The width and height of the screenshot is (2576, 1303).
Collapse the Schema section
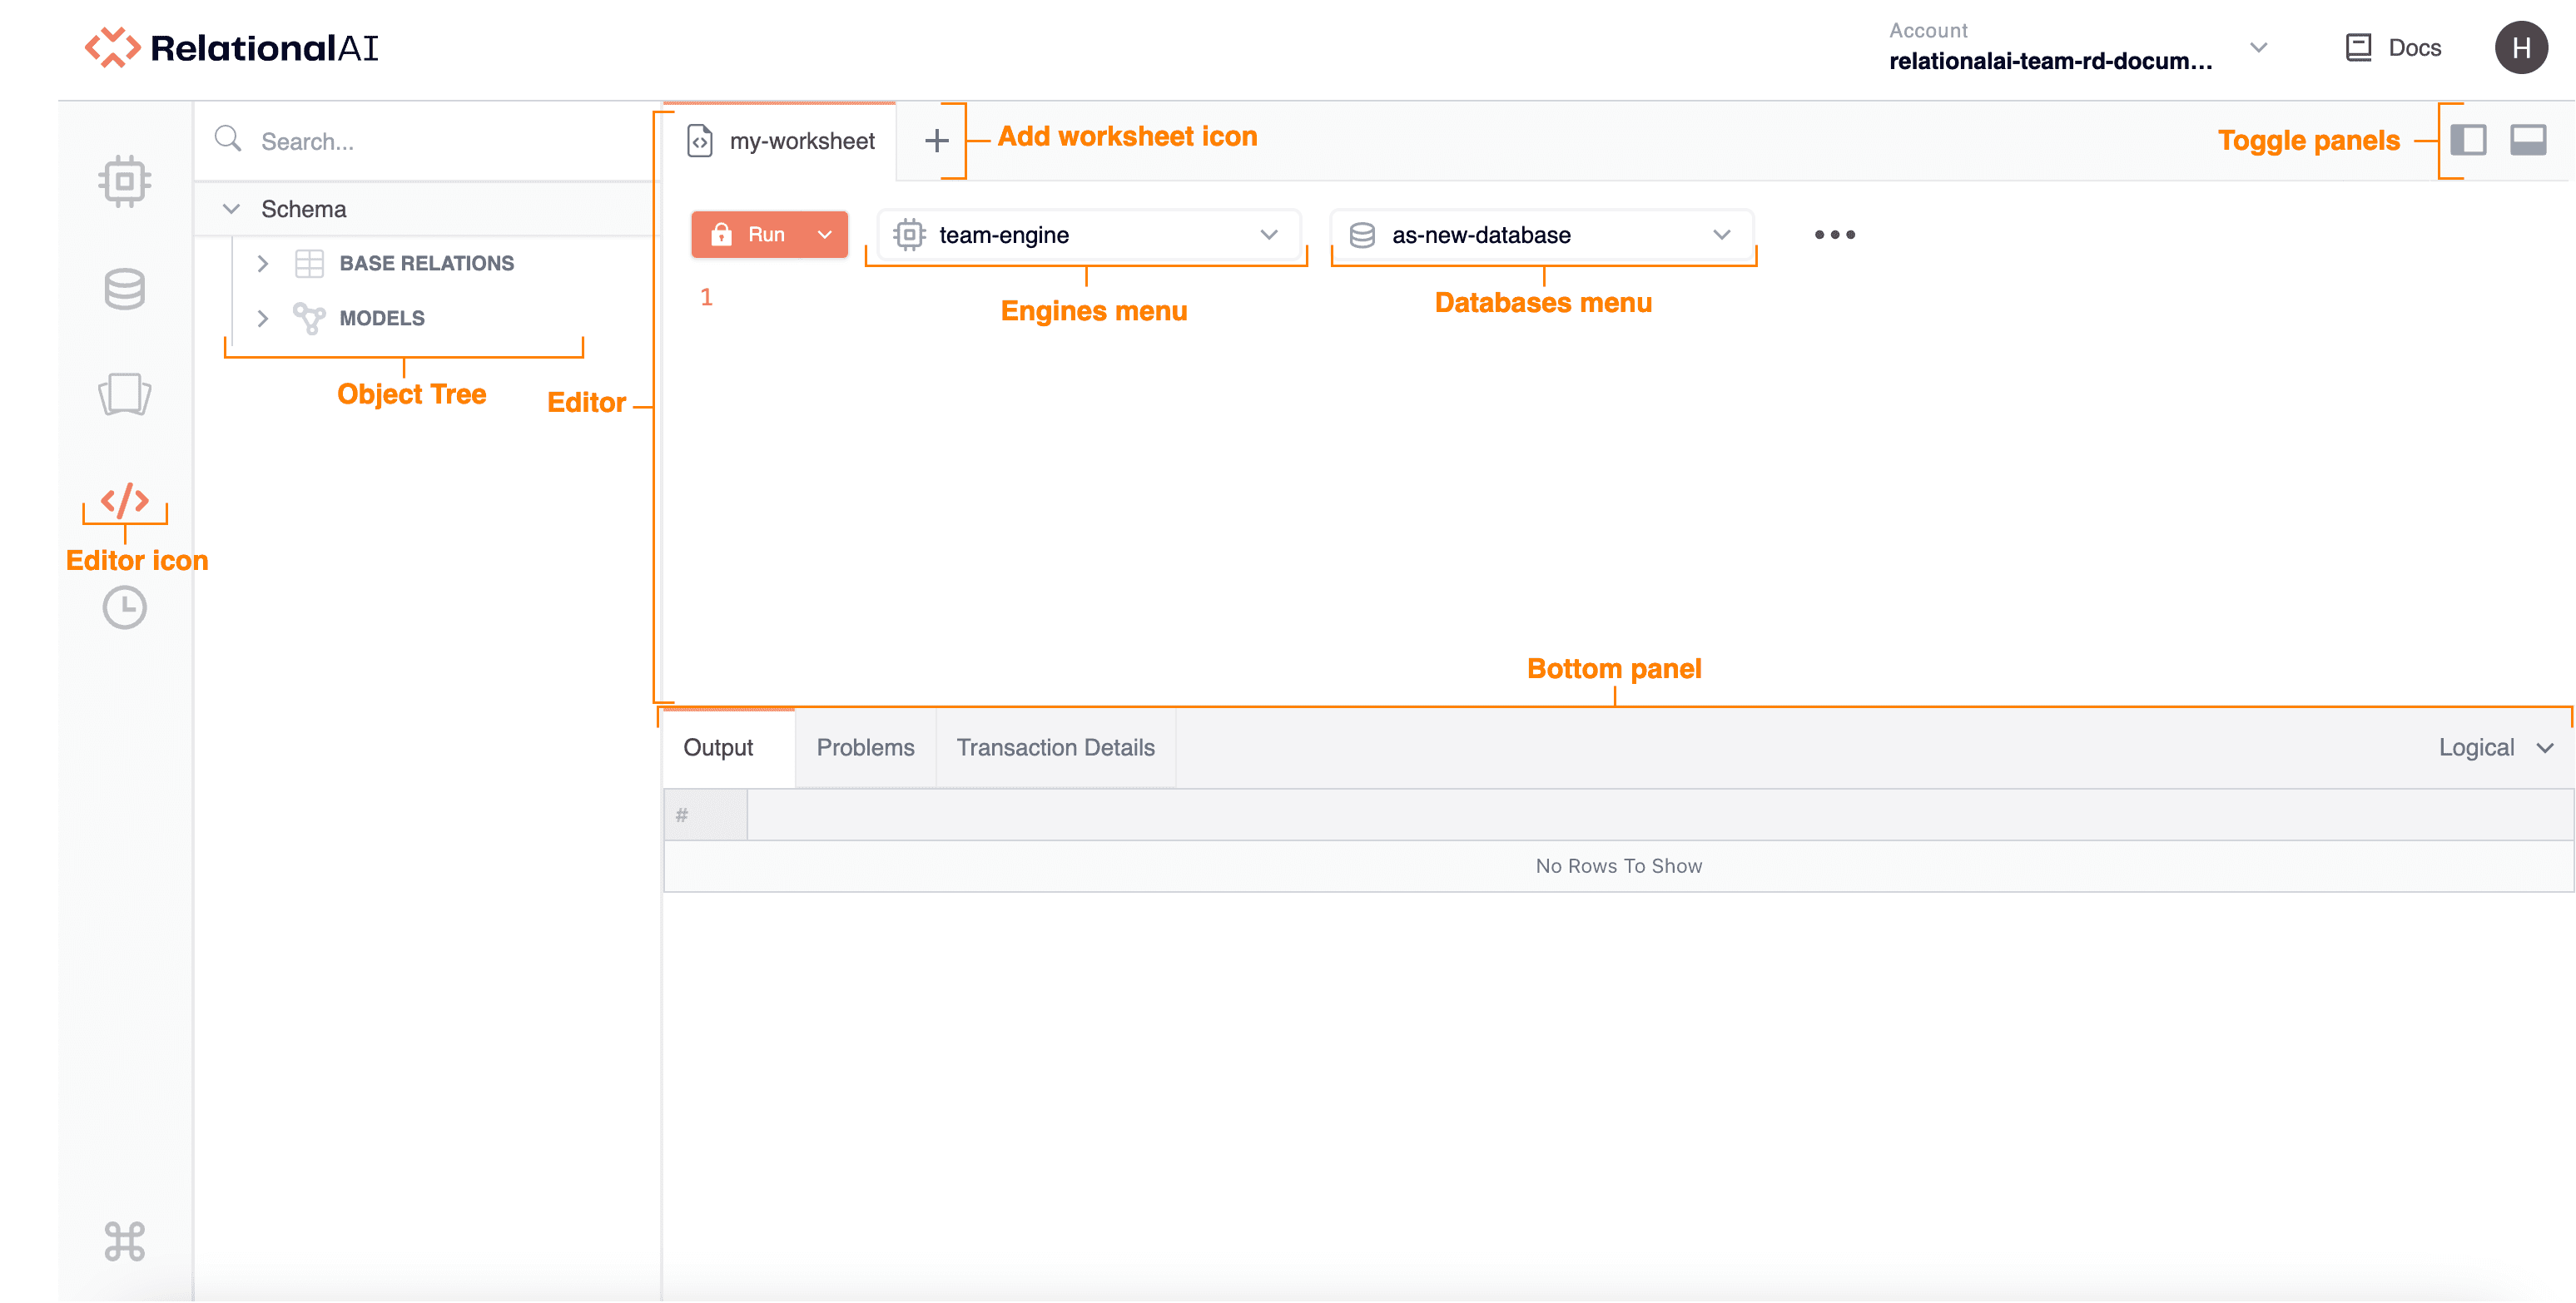[x=231, y=209]
